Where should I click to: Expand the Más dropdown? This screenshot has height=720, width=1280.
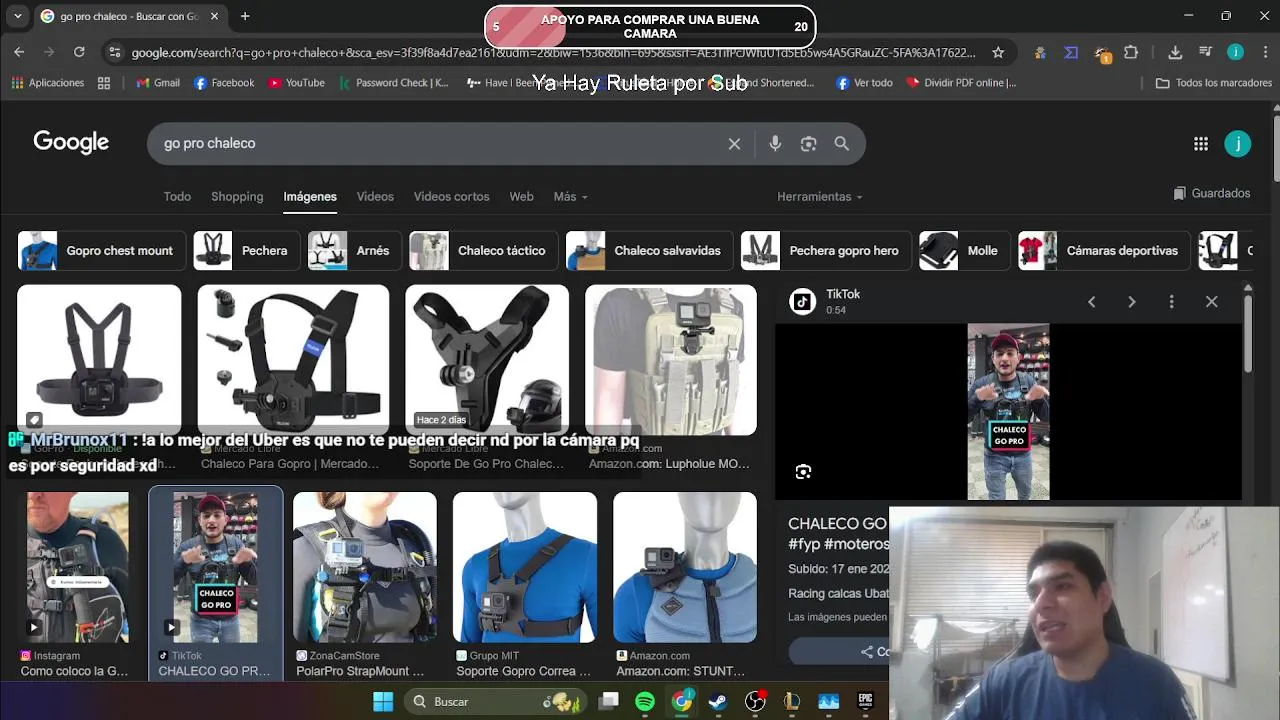(570, 197)
